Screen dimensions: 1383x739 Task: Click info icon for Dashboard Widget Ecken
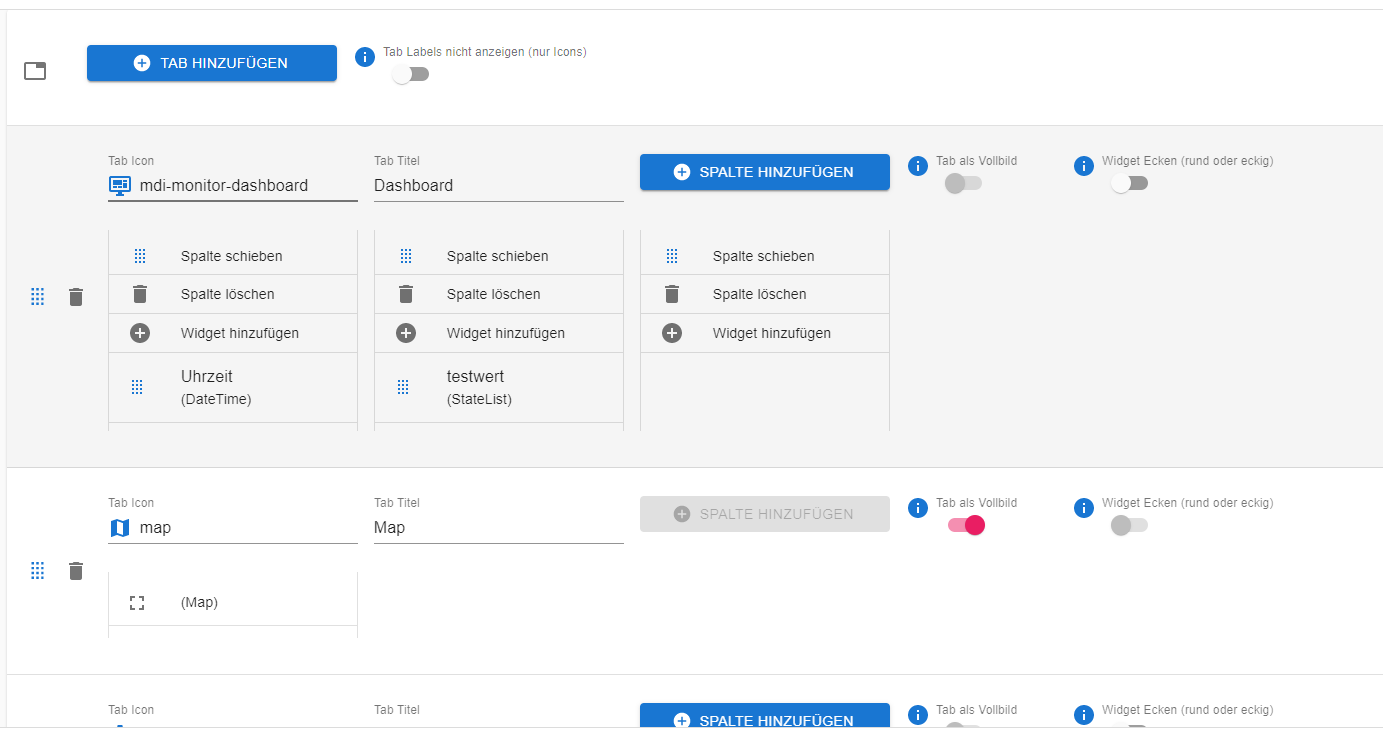(1084, 166)
